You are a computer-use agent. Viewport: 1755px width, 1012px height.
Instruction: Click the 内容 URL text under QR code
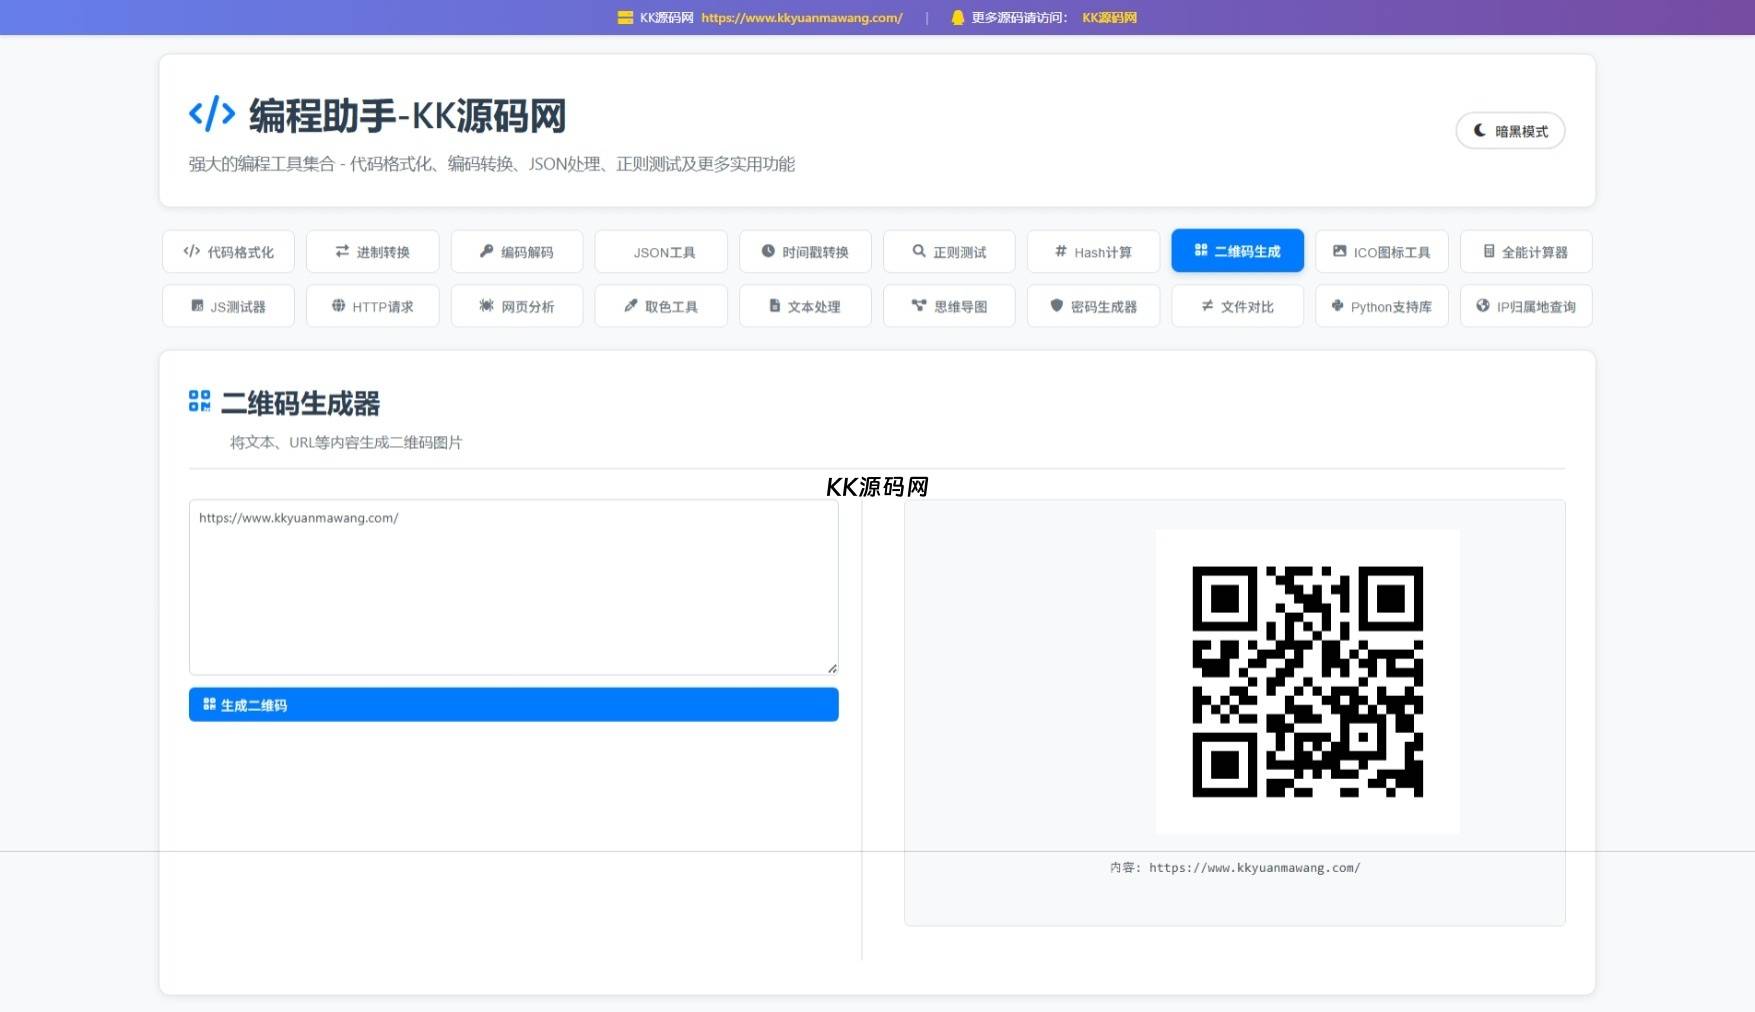(x=1235, y=868)
